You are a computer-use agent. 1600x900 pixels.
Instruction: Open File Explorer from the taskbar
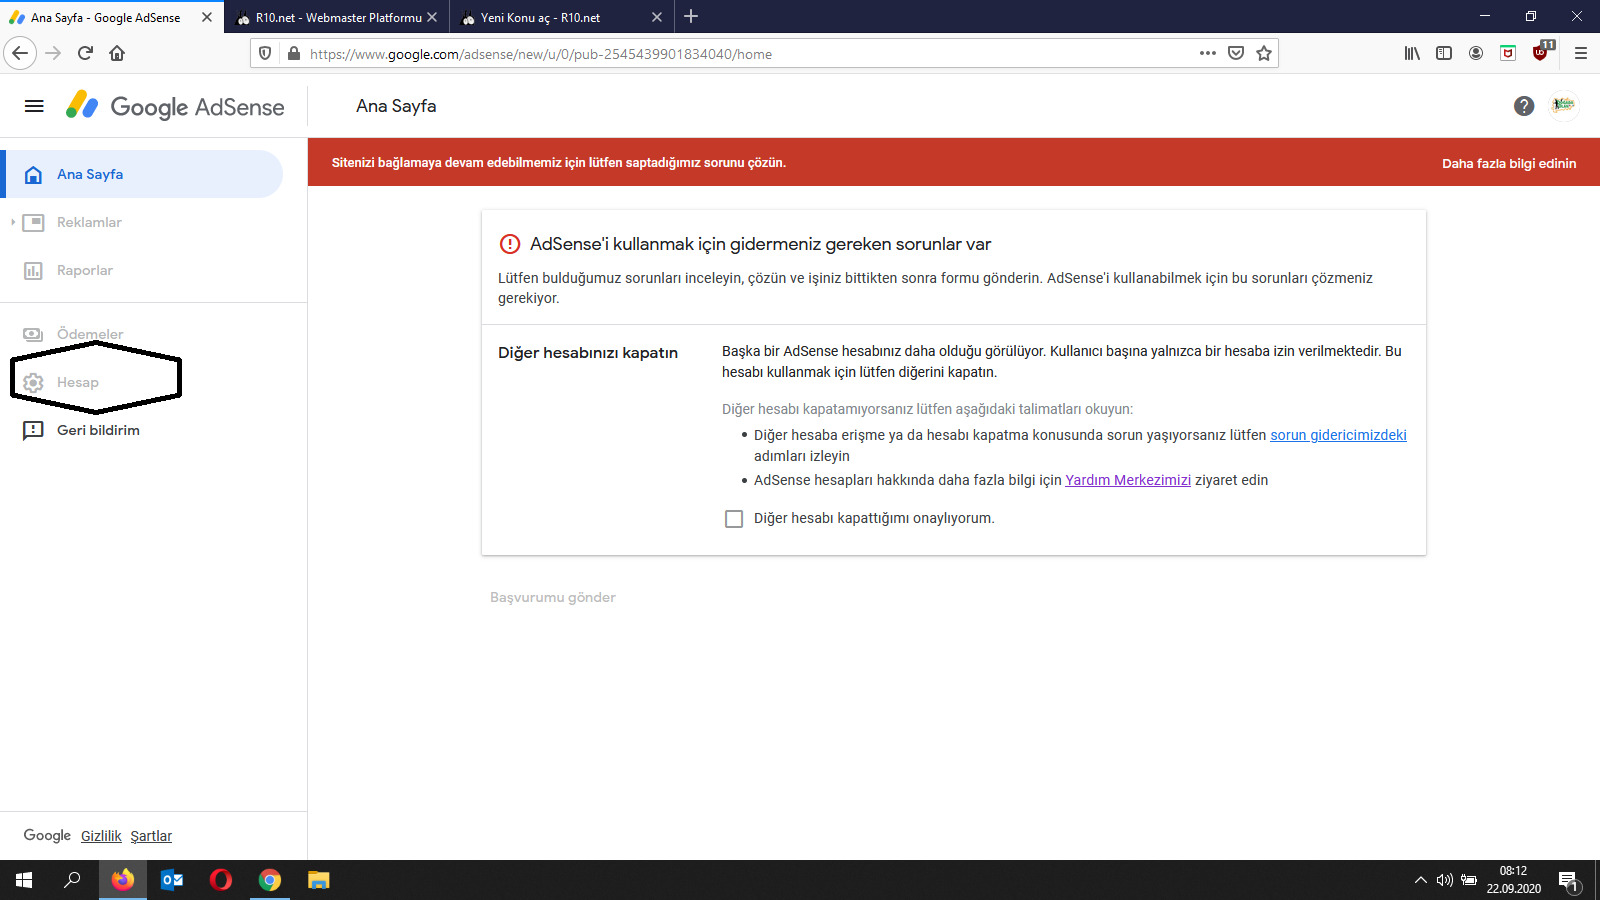point(319,880)
